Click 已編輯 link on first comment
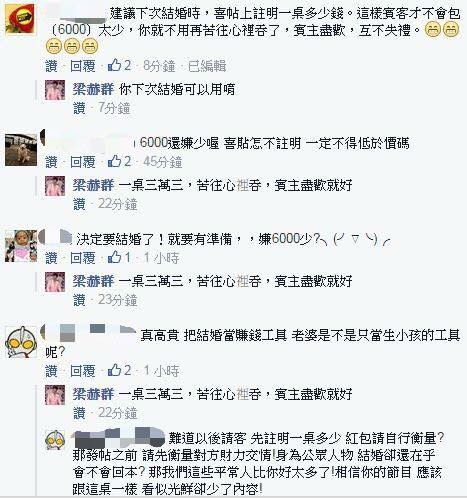Screen dimensions: 467x498 [207, 66]
